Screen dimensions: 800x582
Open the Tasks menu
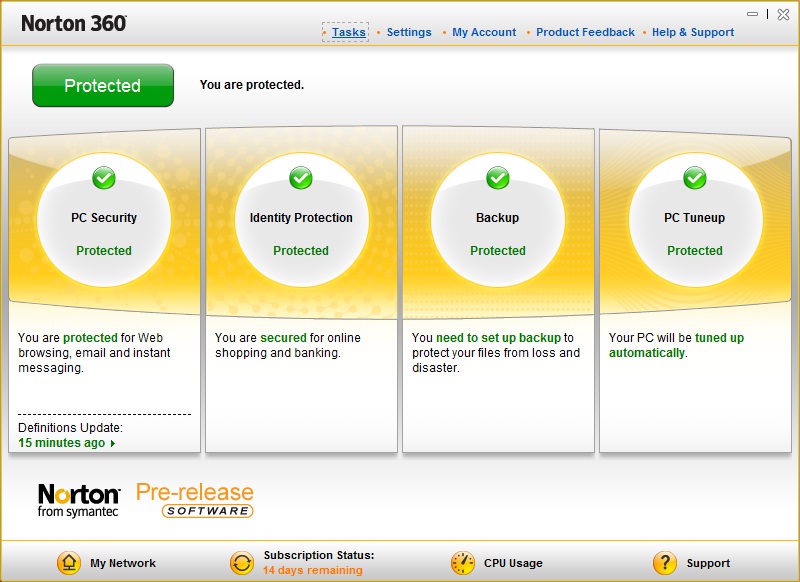(x=348, y=32)
